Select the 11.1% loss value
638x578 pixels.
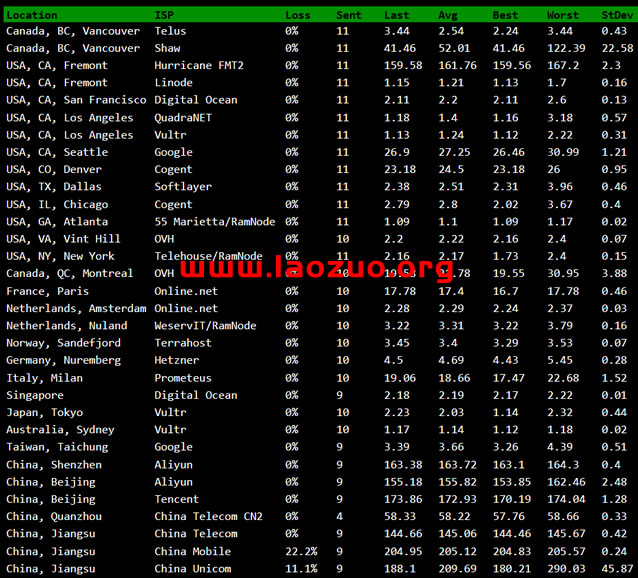pyautogui.click(x=301, y=569)
